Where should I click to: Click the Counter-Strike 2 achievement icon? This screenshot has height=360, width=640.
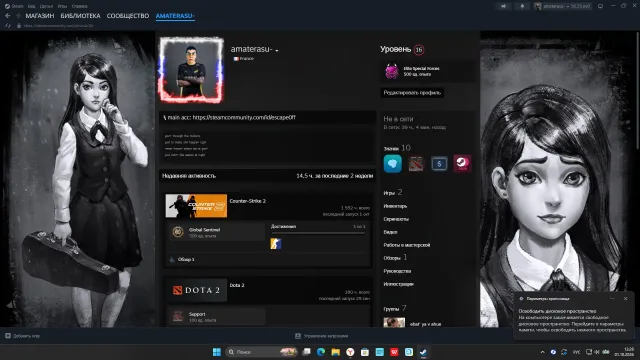[x=276, y=244]
